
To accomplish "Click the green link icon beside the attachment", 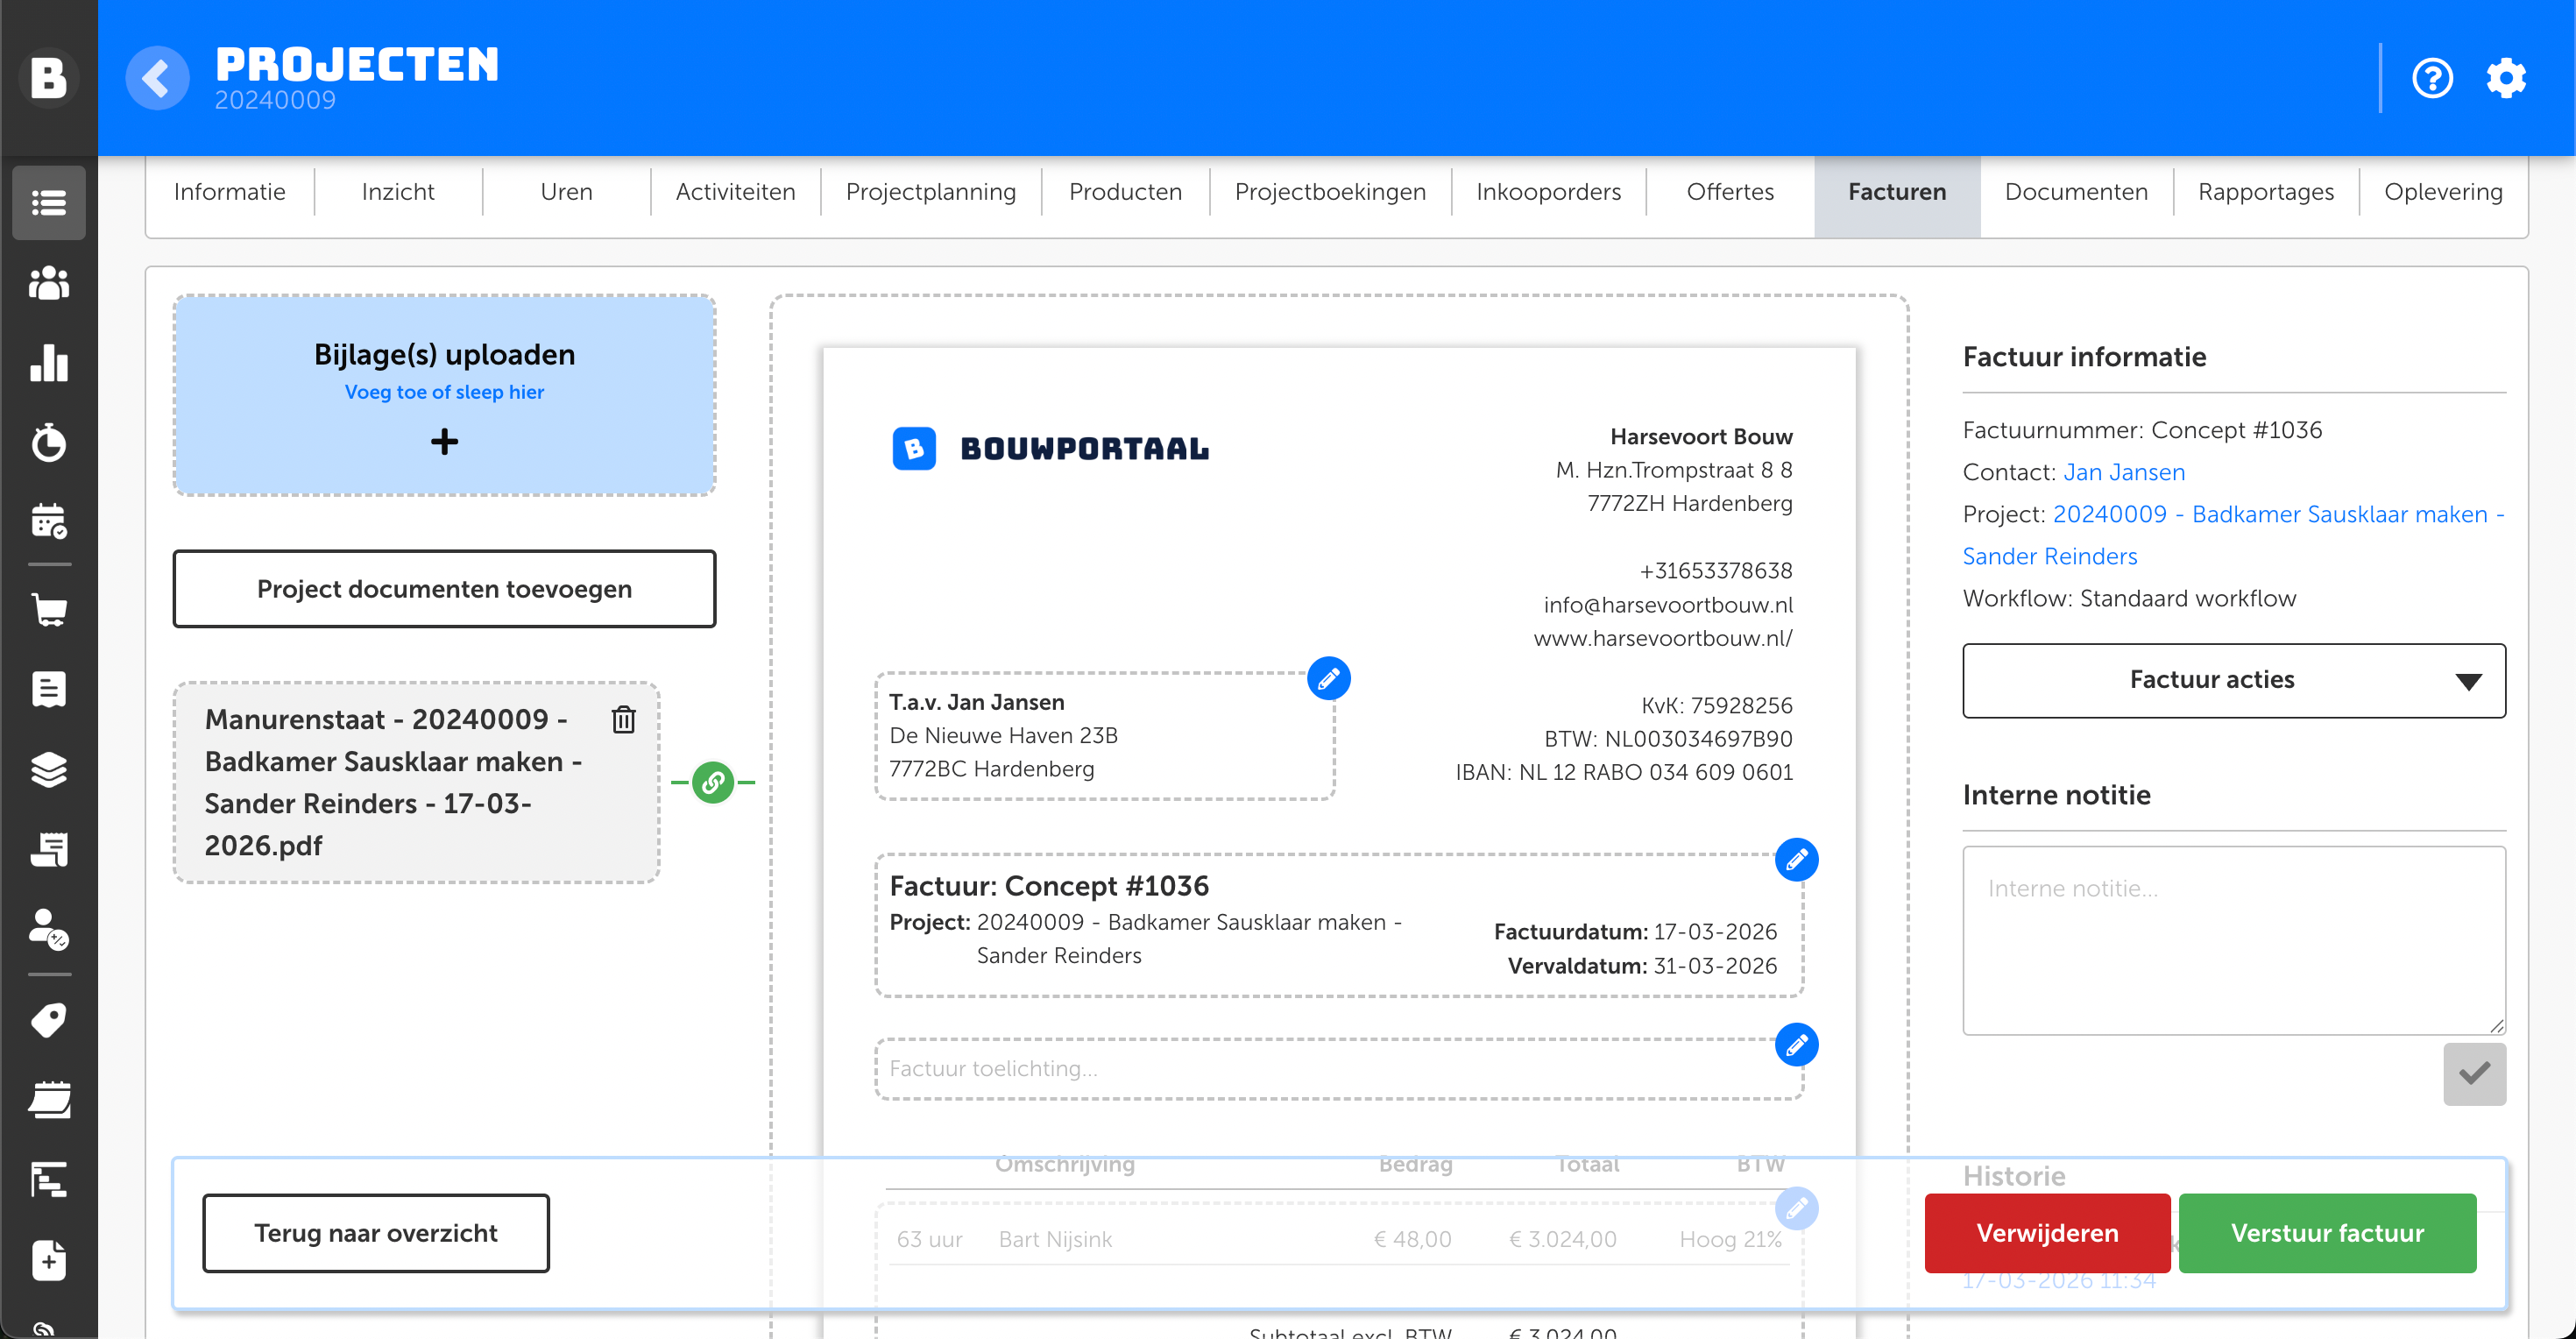I will pos(713,782).
